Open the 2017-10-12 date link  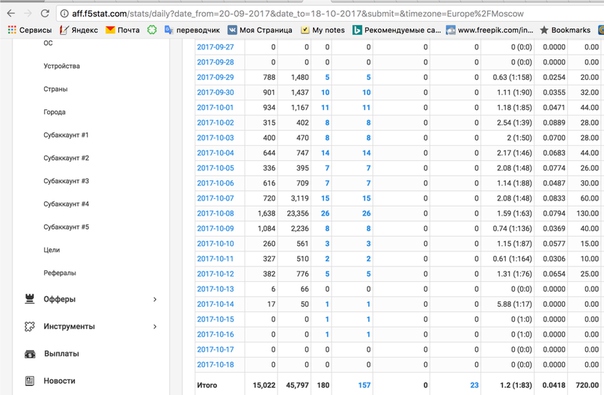(x=215, y=274)
